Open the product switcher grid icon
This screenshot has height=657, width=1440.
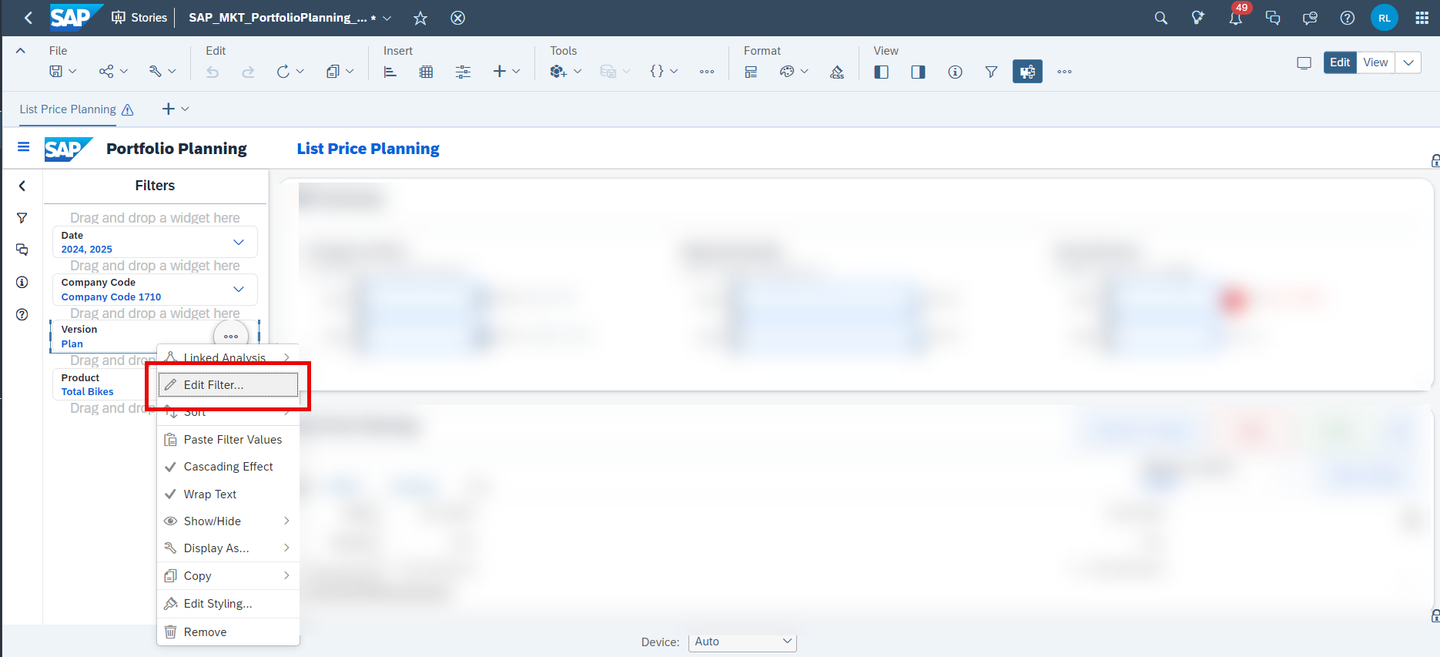point(1422,18)
